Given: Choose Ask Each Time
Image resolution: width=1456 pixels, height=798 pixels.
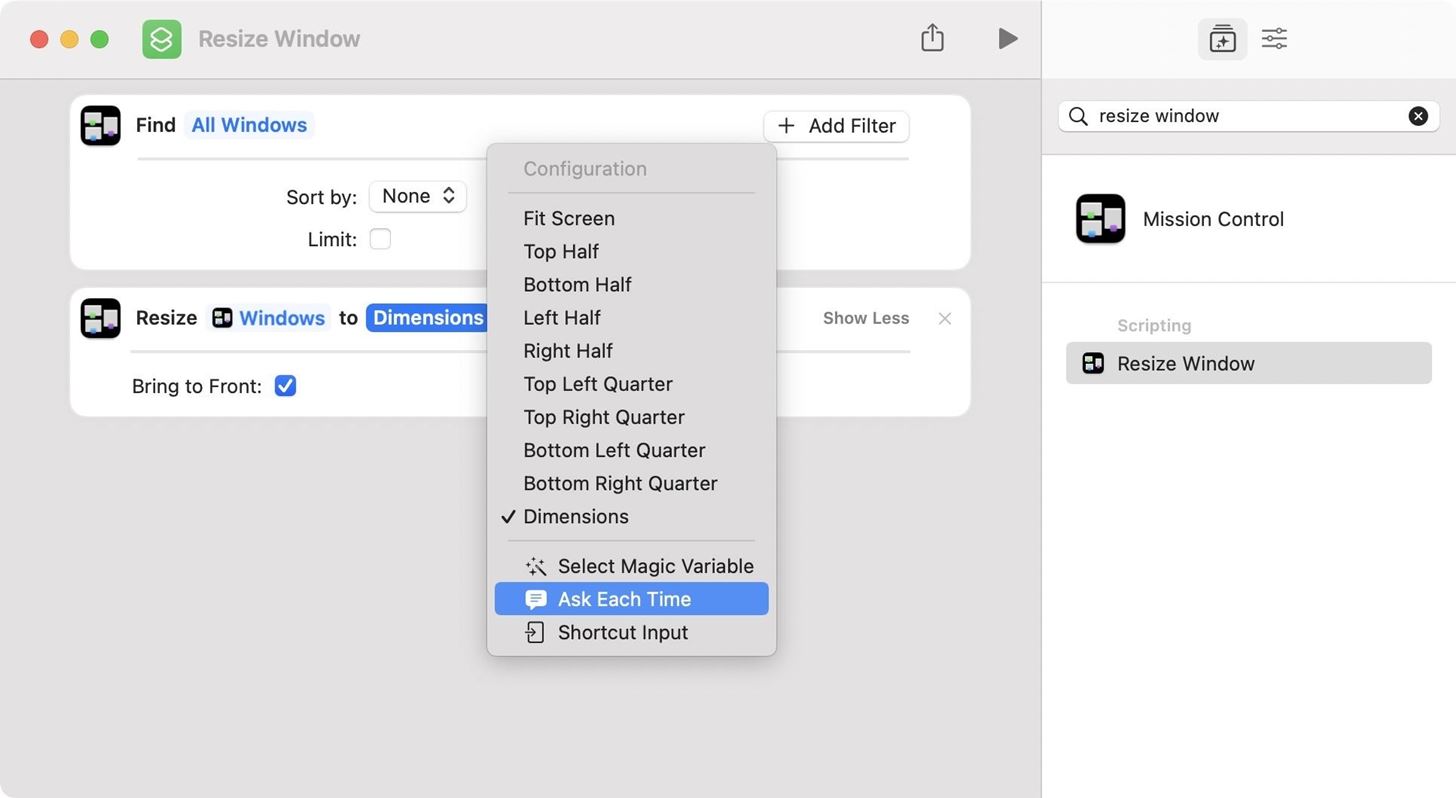Looking at the screenshot, I should 631,599.
